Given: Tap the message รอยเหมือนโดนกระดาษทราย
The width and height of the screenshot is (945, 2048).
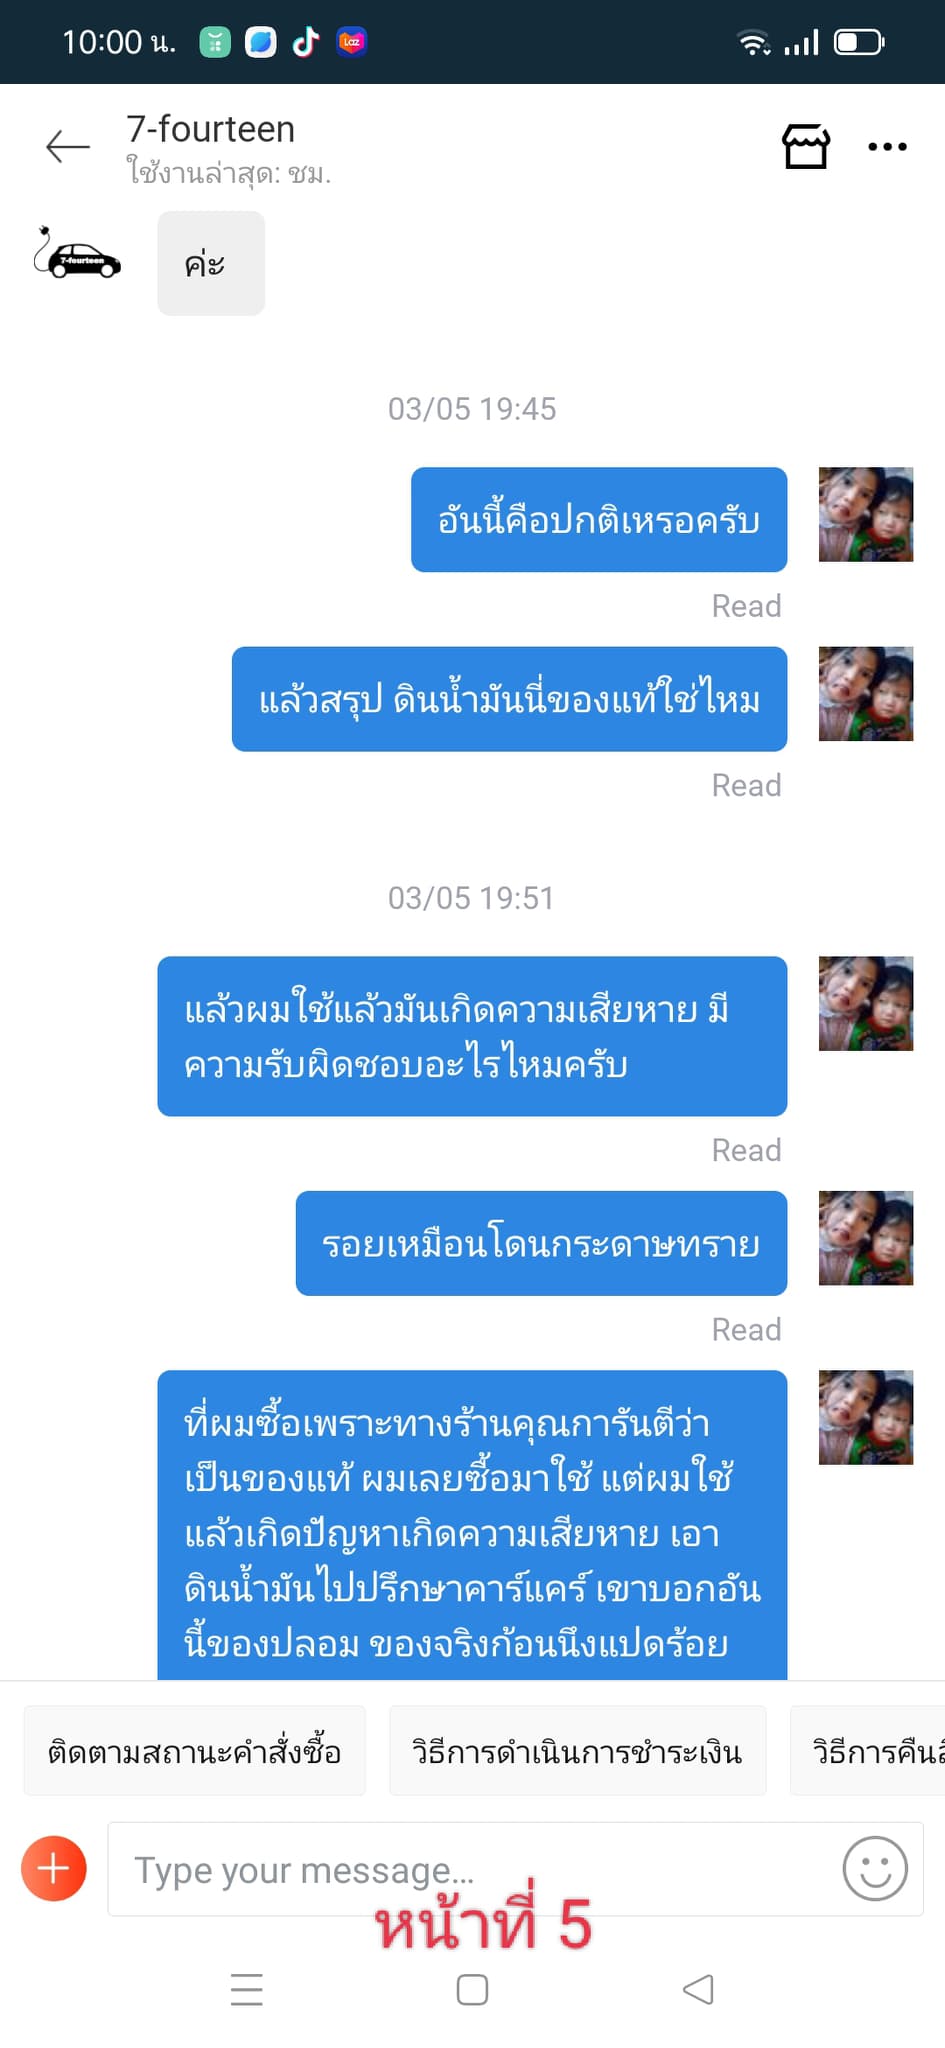Looking at the screenshot, I should [541, 1243].
